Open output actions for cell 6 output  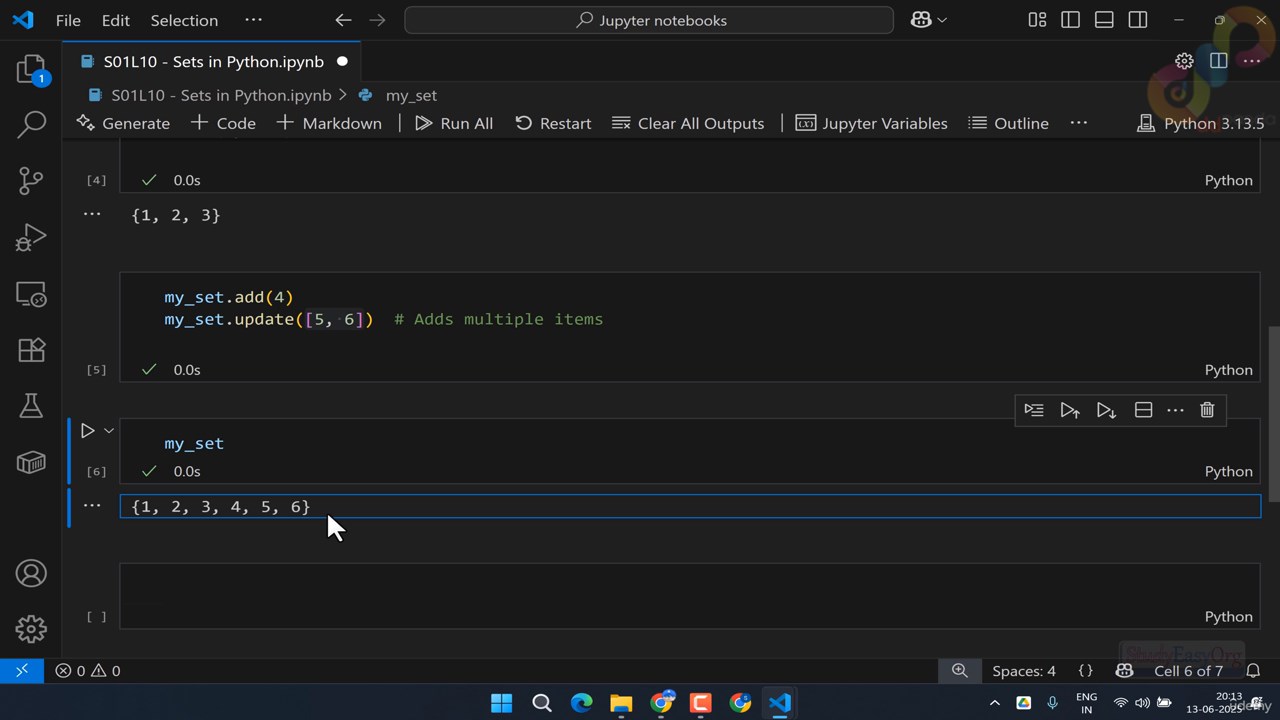click(x=92, y=505)
